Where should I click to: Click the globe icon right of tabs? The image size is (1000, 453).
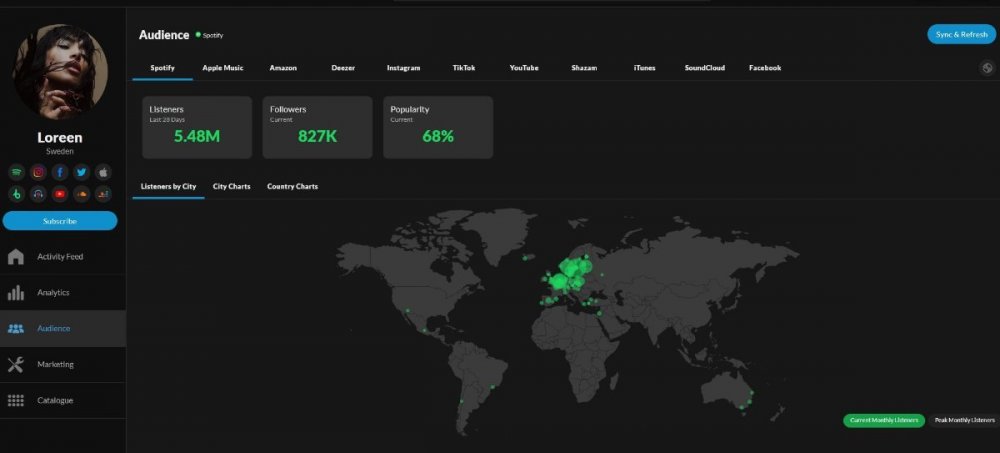(x=987, y=68)
